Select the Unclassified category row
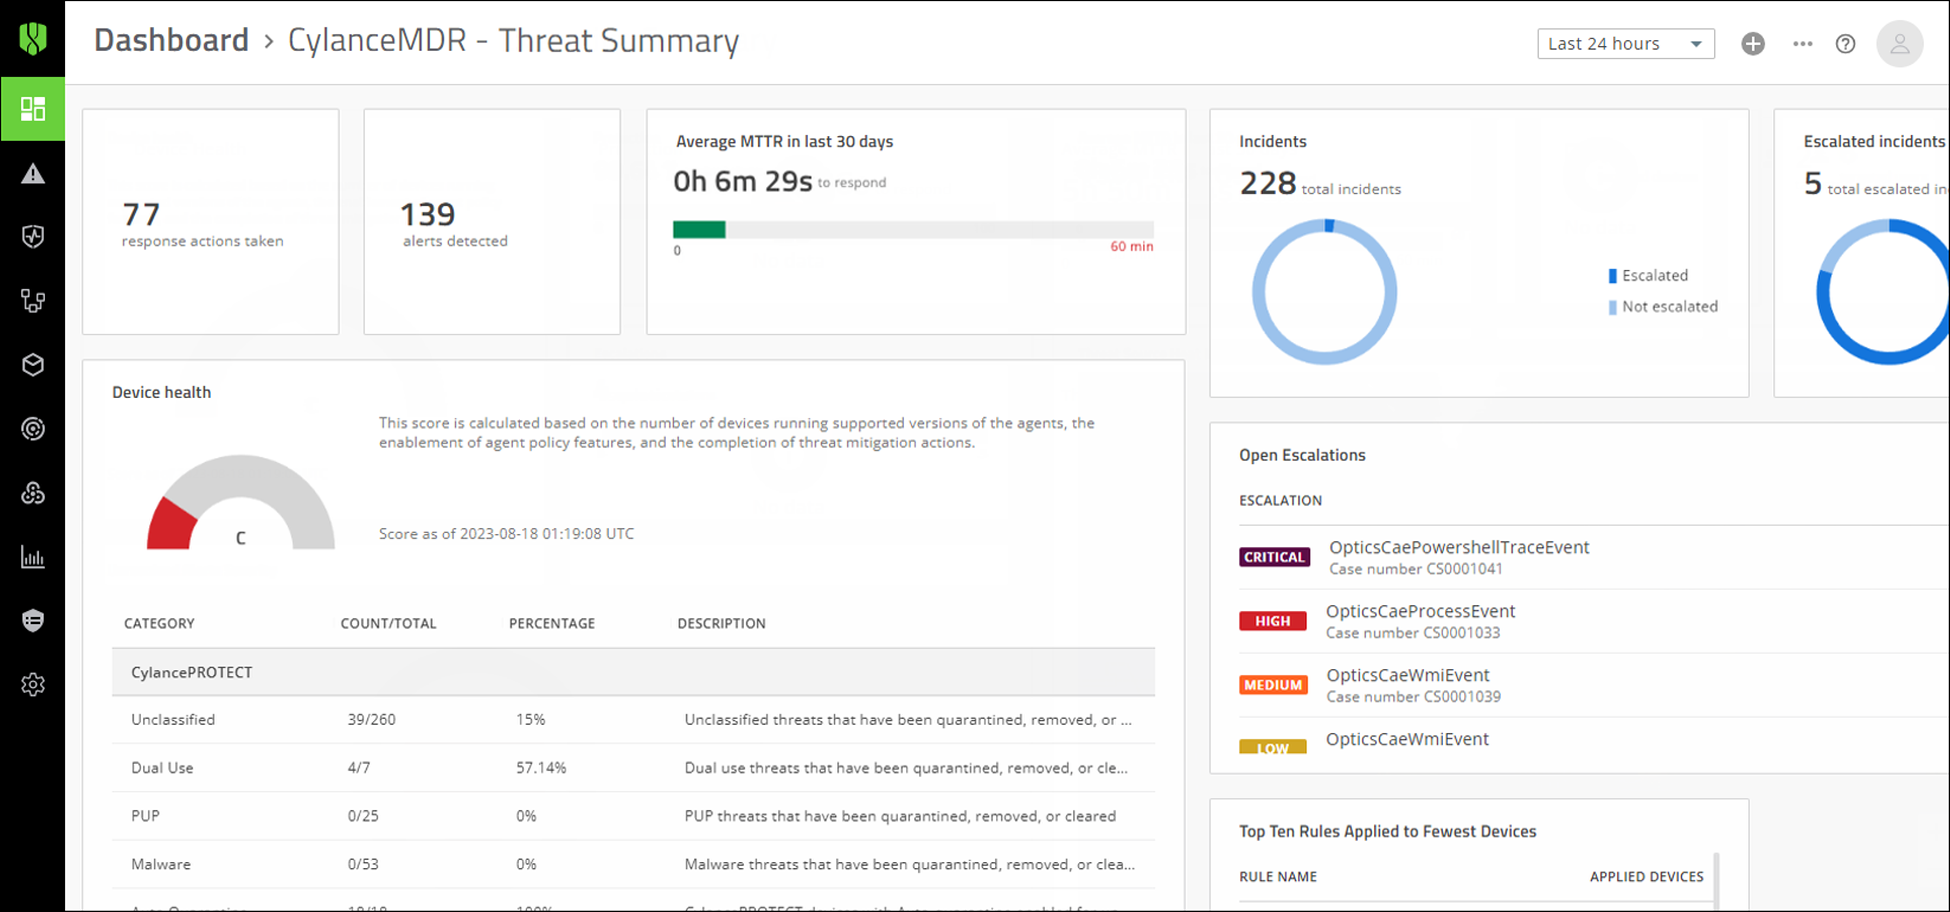Image resolution: width=1950 pixels, height=912 pixels. coord(634,720)
